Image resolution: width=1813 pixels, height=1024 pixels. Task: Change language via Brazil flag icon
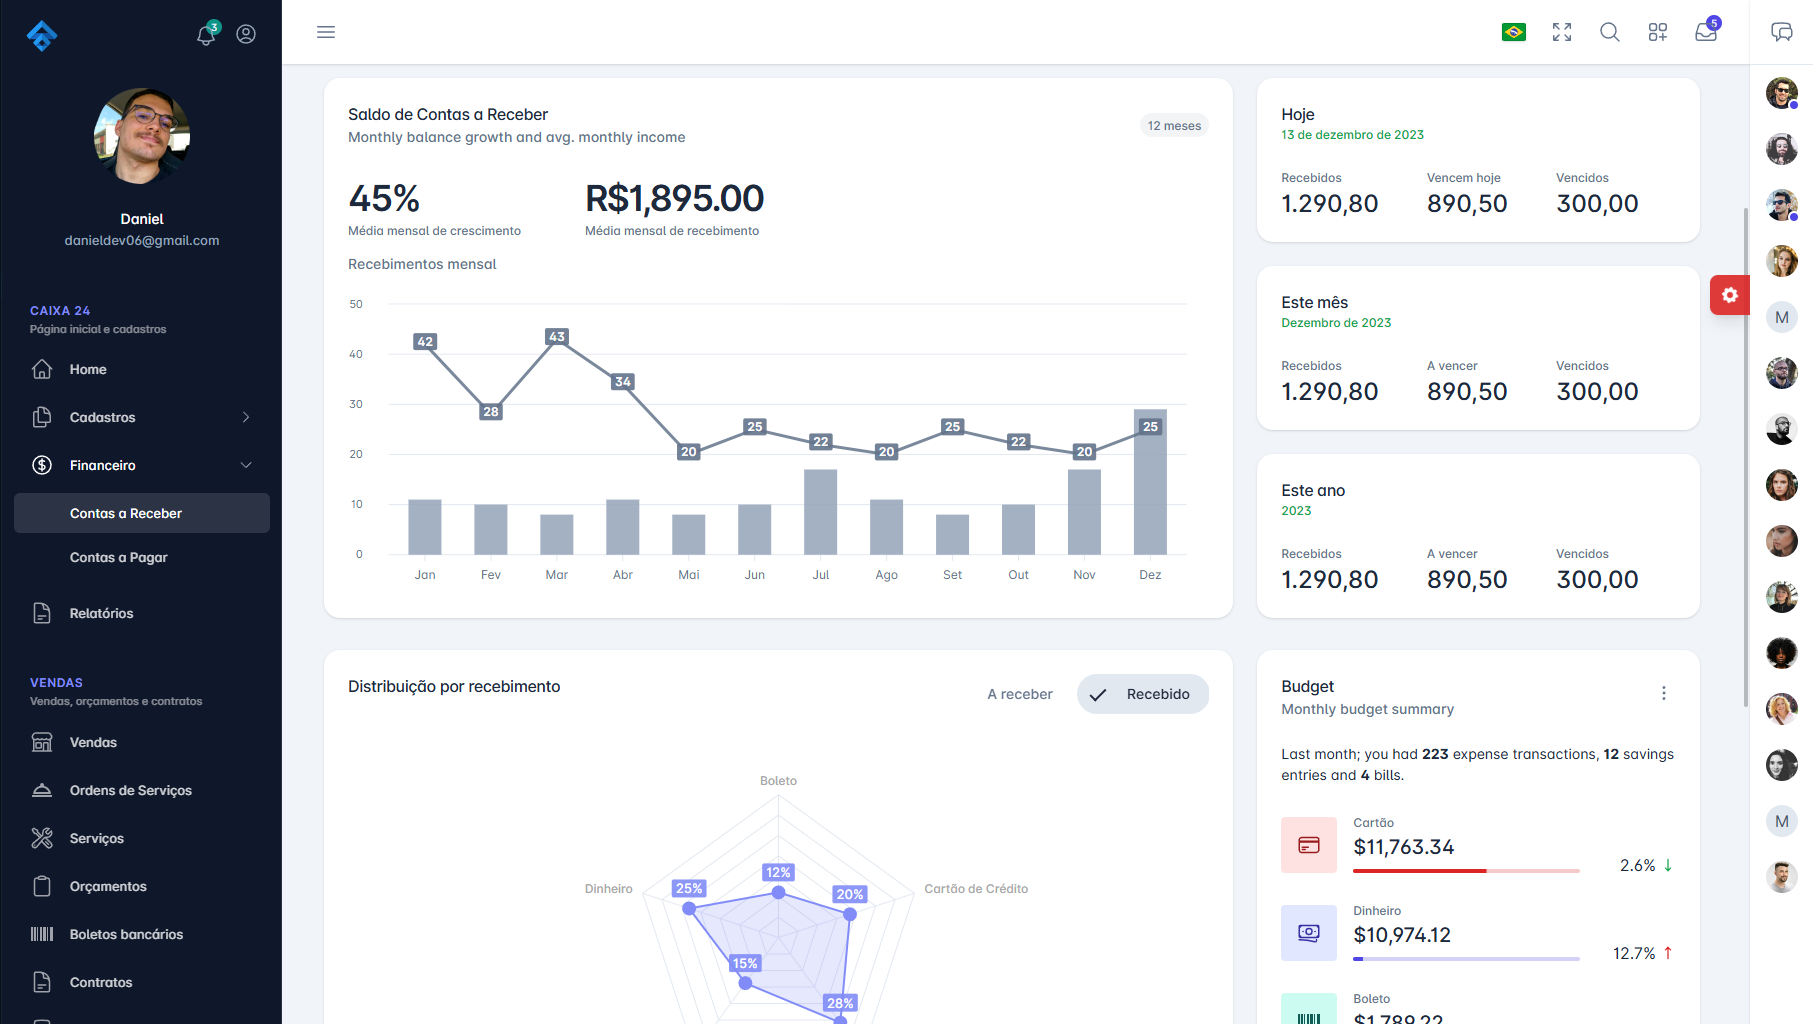tap(1514, 32)
